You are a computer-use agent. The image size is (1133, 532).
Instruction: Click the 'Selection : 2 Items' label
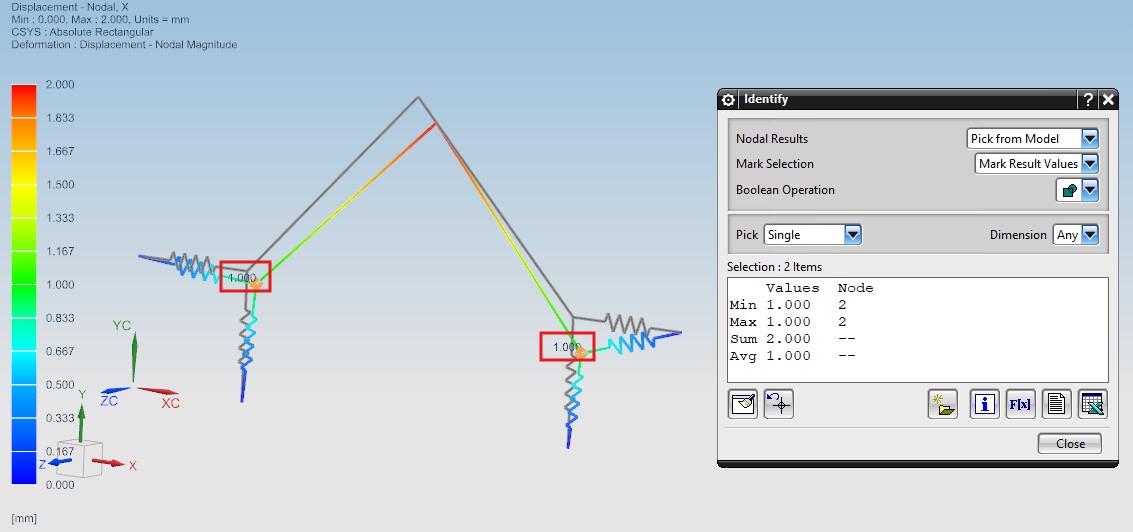coord(775,267)
